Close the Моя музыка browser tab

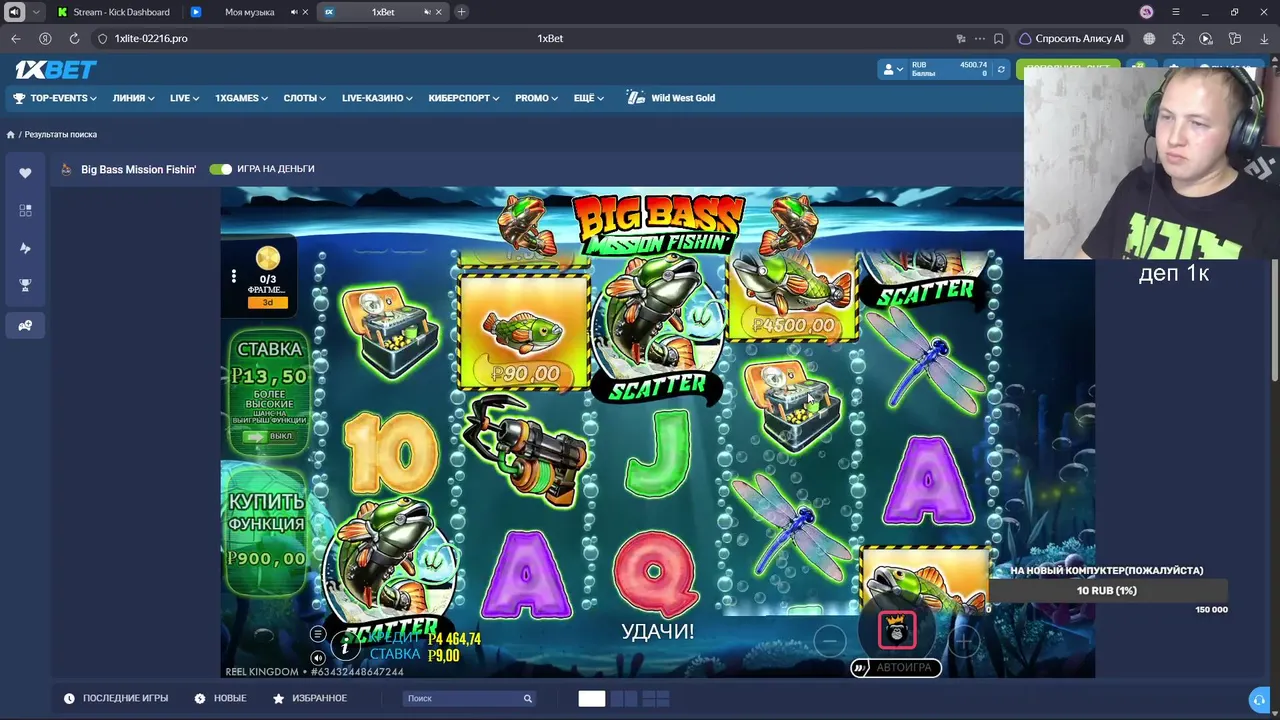[x=306, y=12]
